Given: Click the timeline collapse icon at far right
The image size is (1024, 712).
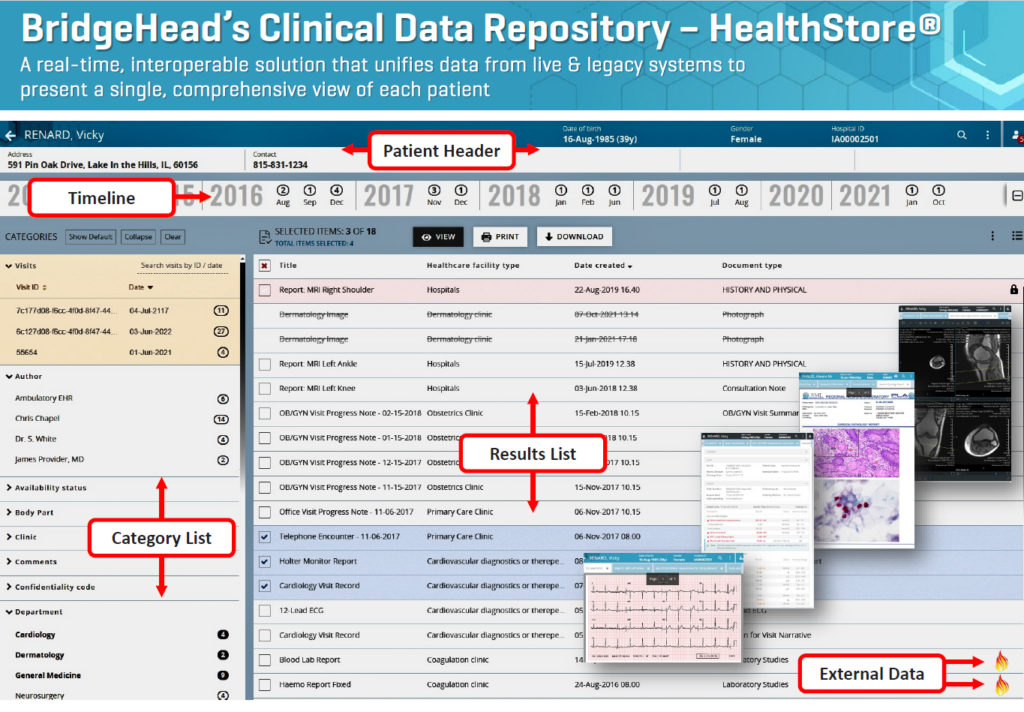Looking at the screenshot, I should pyautogui.click(x=1017, y=196).
